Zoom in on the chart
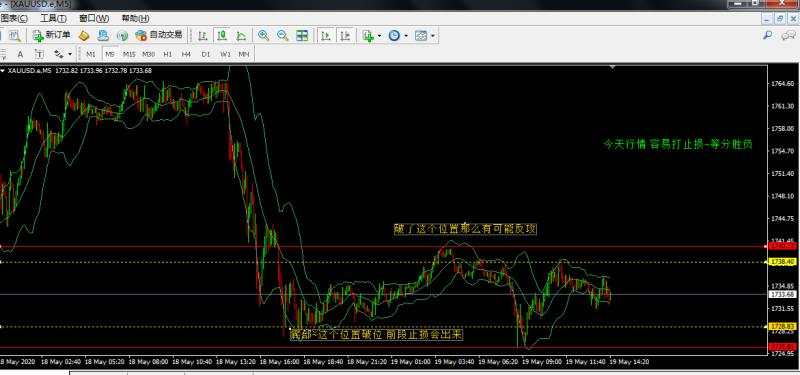 (x=263, y=35)
